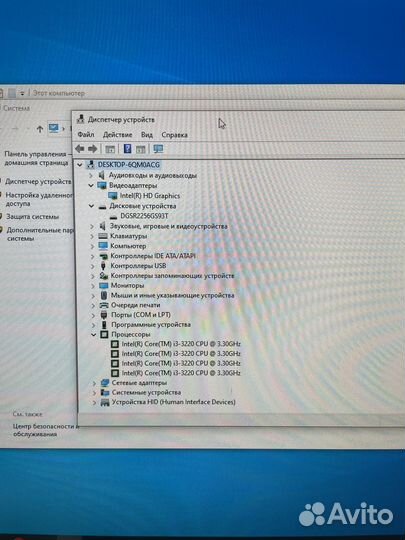Collapse the Дисковые устройства category
The image size is (405, 540).
91,206
